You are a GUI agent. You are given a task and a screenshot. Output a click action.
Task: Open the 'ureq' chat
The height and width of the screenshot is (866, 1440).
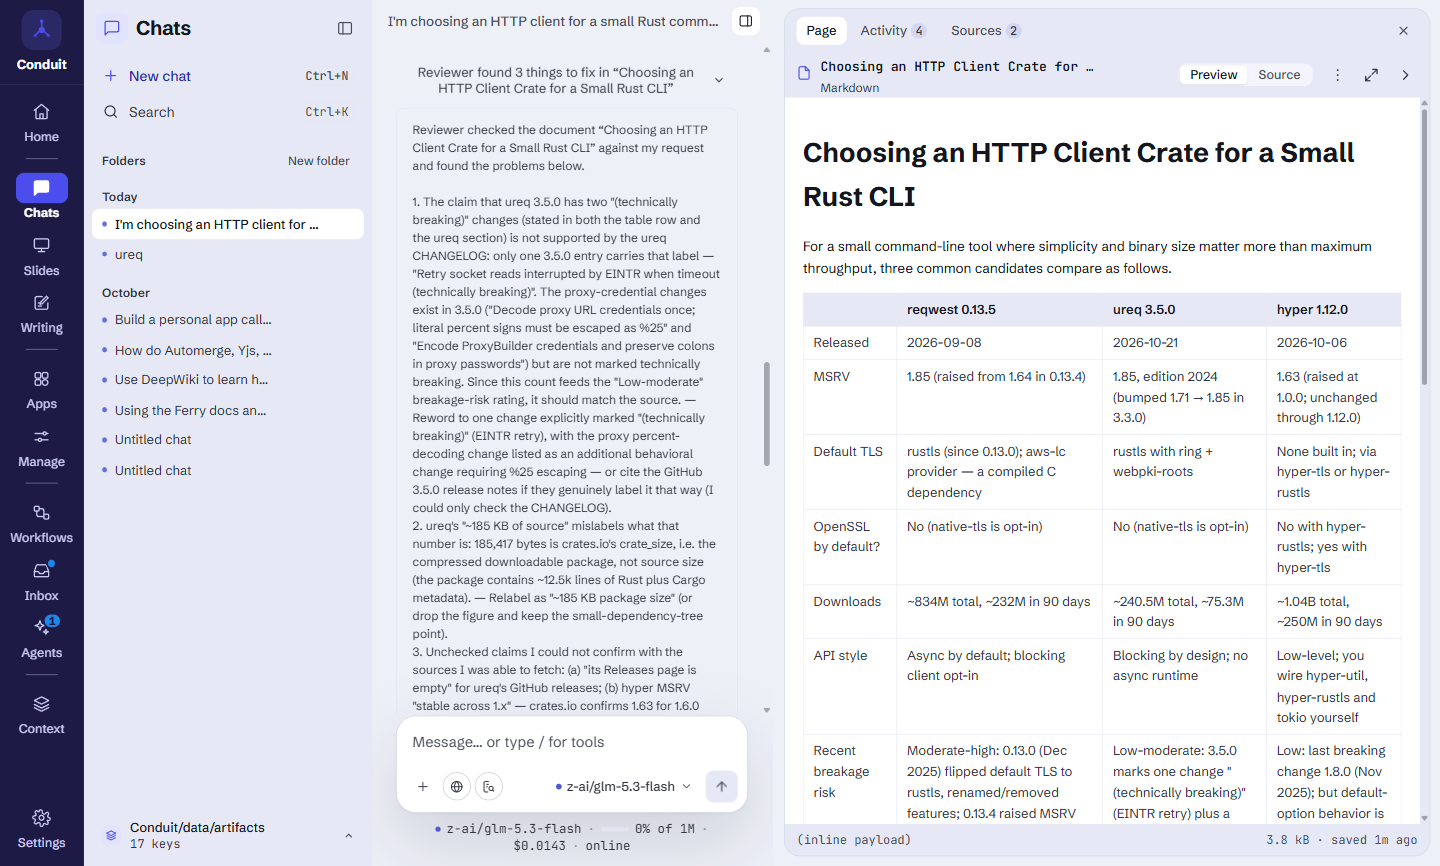tap(227, 255)
